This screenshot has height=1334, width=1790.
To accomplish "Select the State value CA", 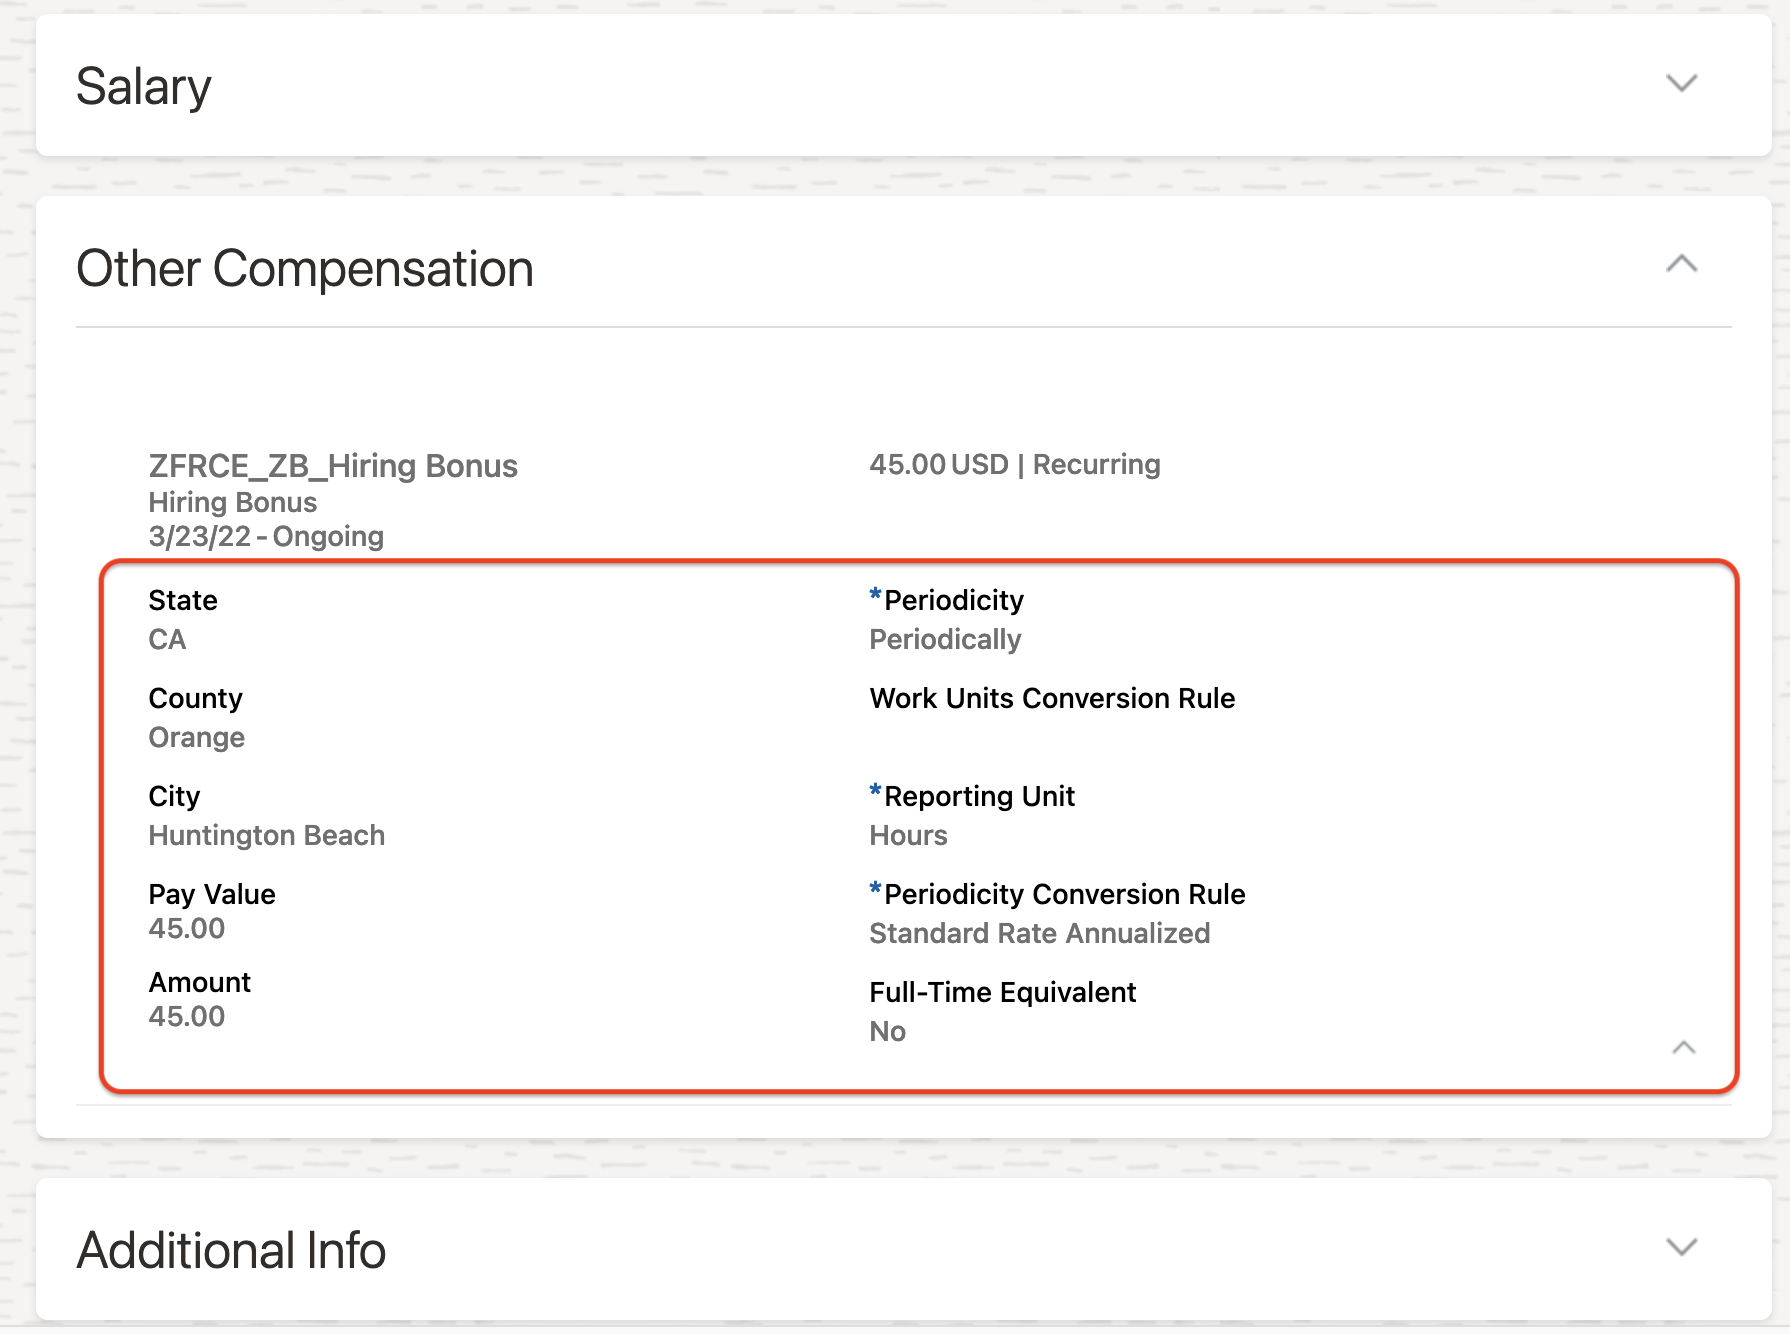I will pos(167,640).
